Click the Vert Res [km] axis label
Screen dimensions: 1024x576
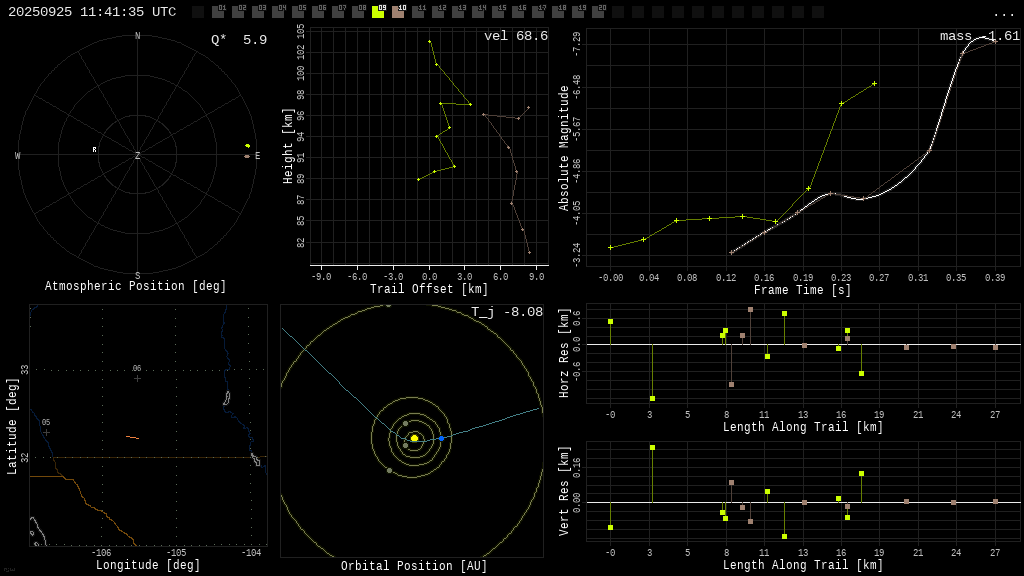click(x=564, y=491)
